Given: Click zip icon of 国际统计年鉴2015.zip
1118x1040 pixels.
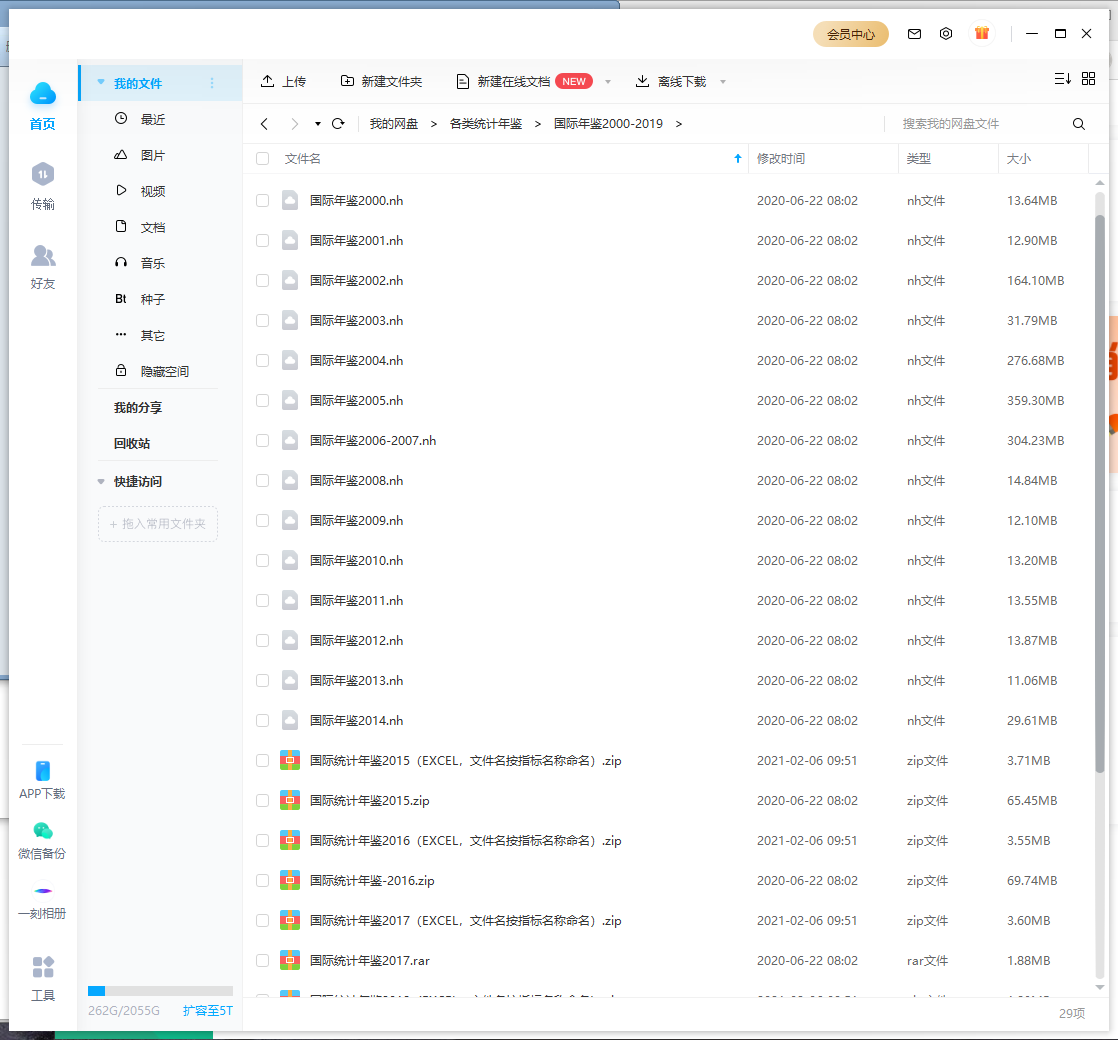Looking at the screenshot, I should (x=289, y=800).
